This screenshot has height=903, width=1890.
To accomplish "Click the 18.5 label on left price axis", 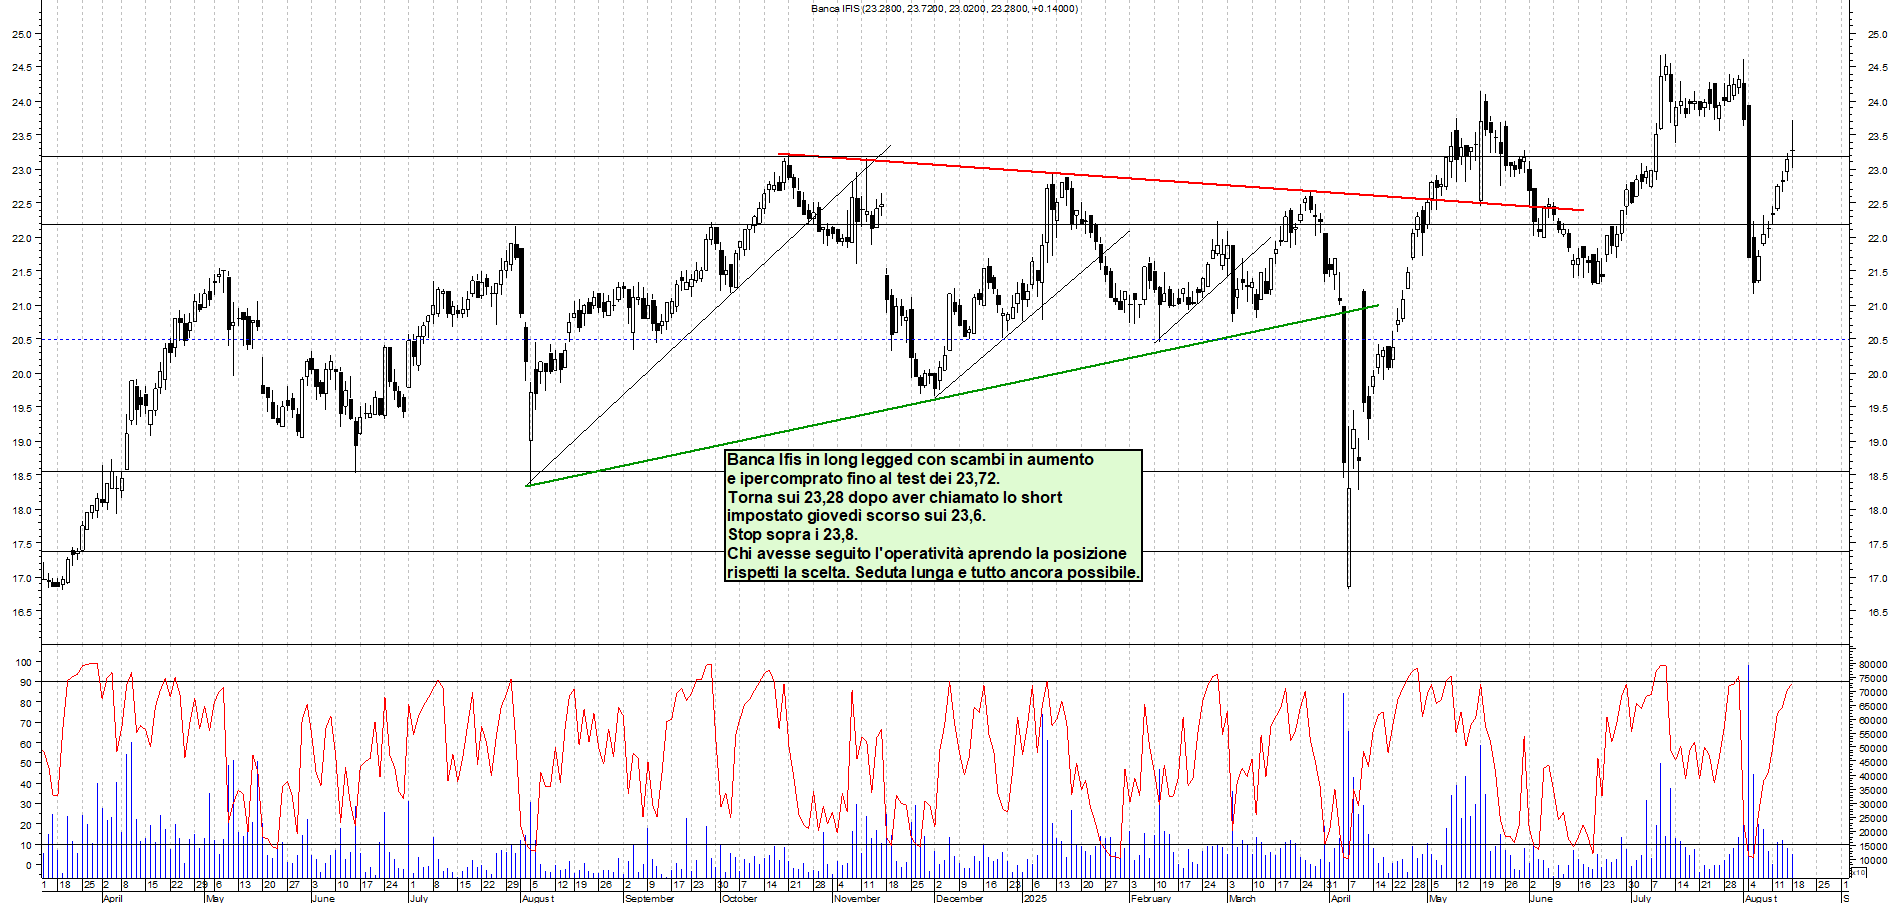I will tap(21, 476).
